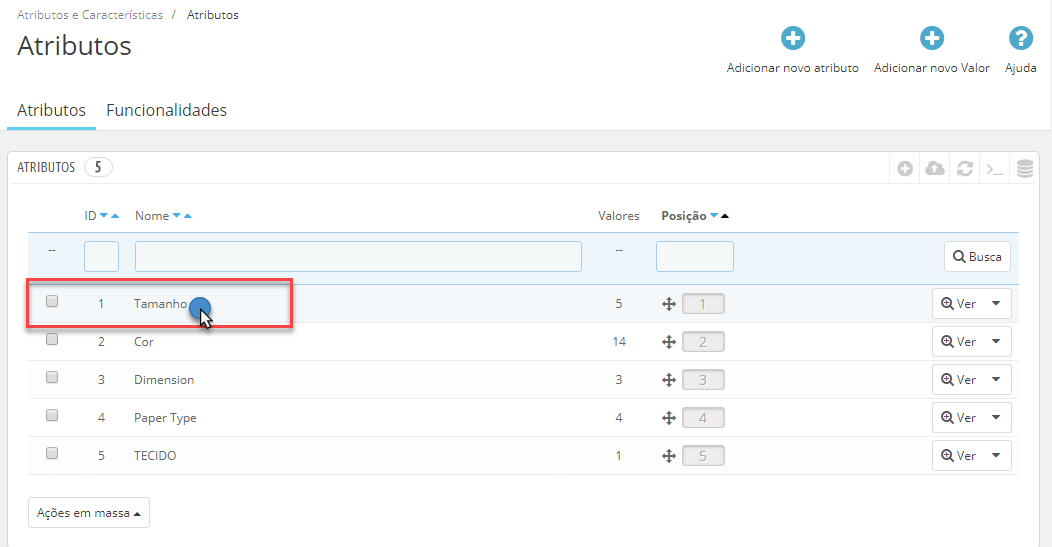The image size is (1052, 547).
Task: Click the Dimension attribute name
Action: (164, 380)
